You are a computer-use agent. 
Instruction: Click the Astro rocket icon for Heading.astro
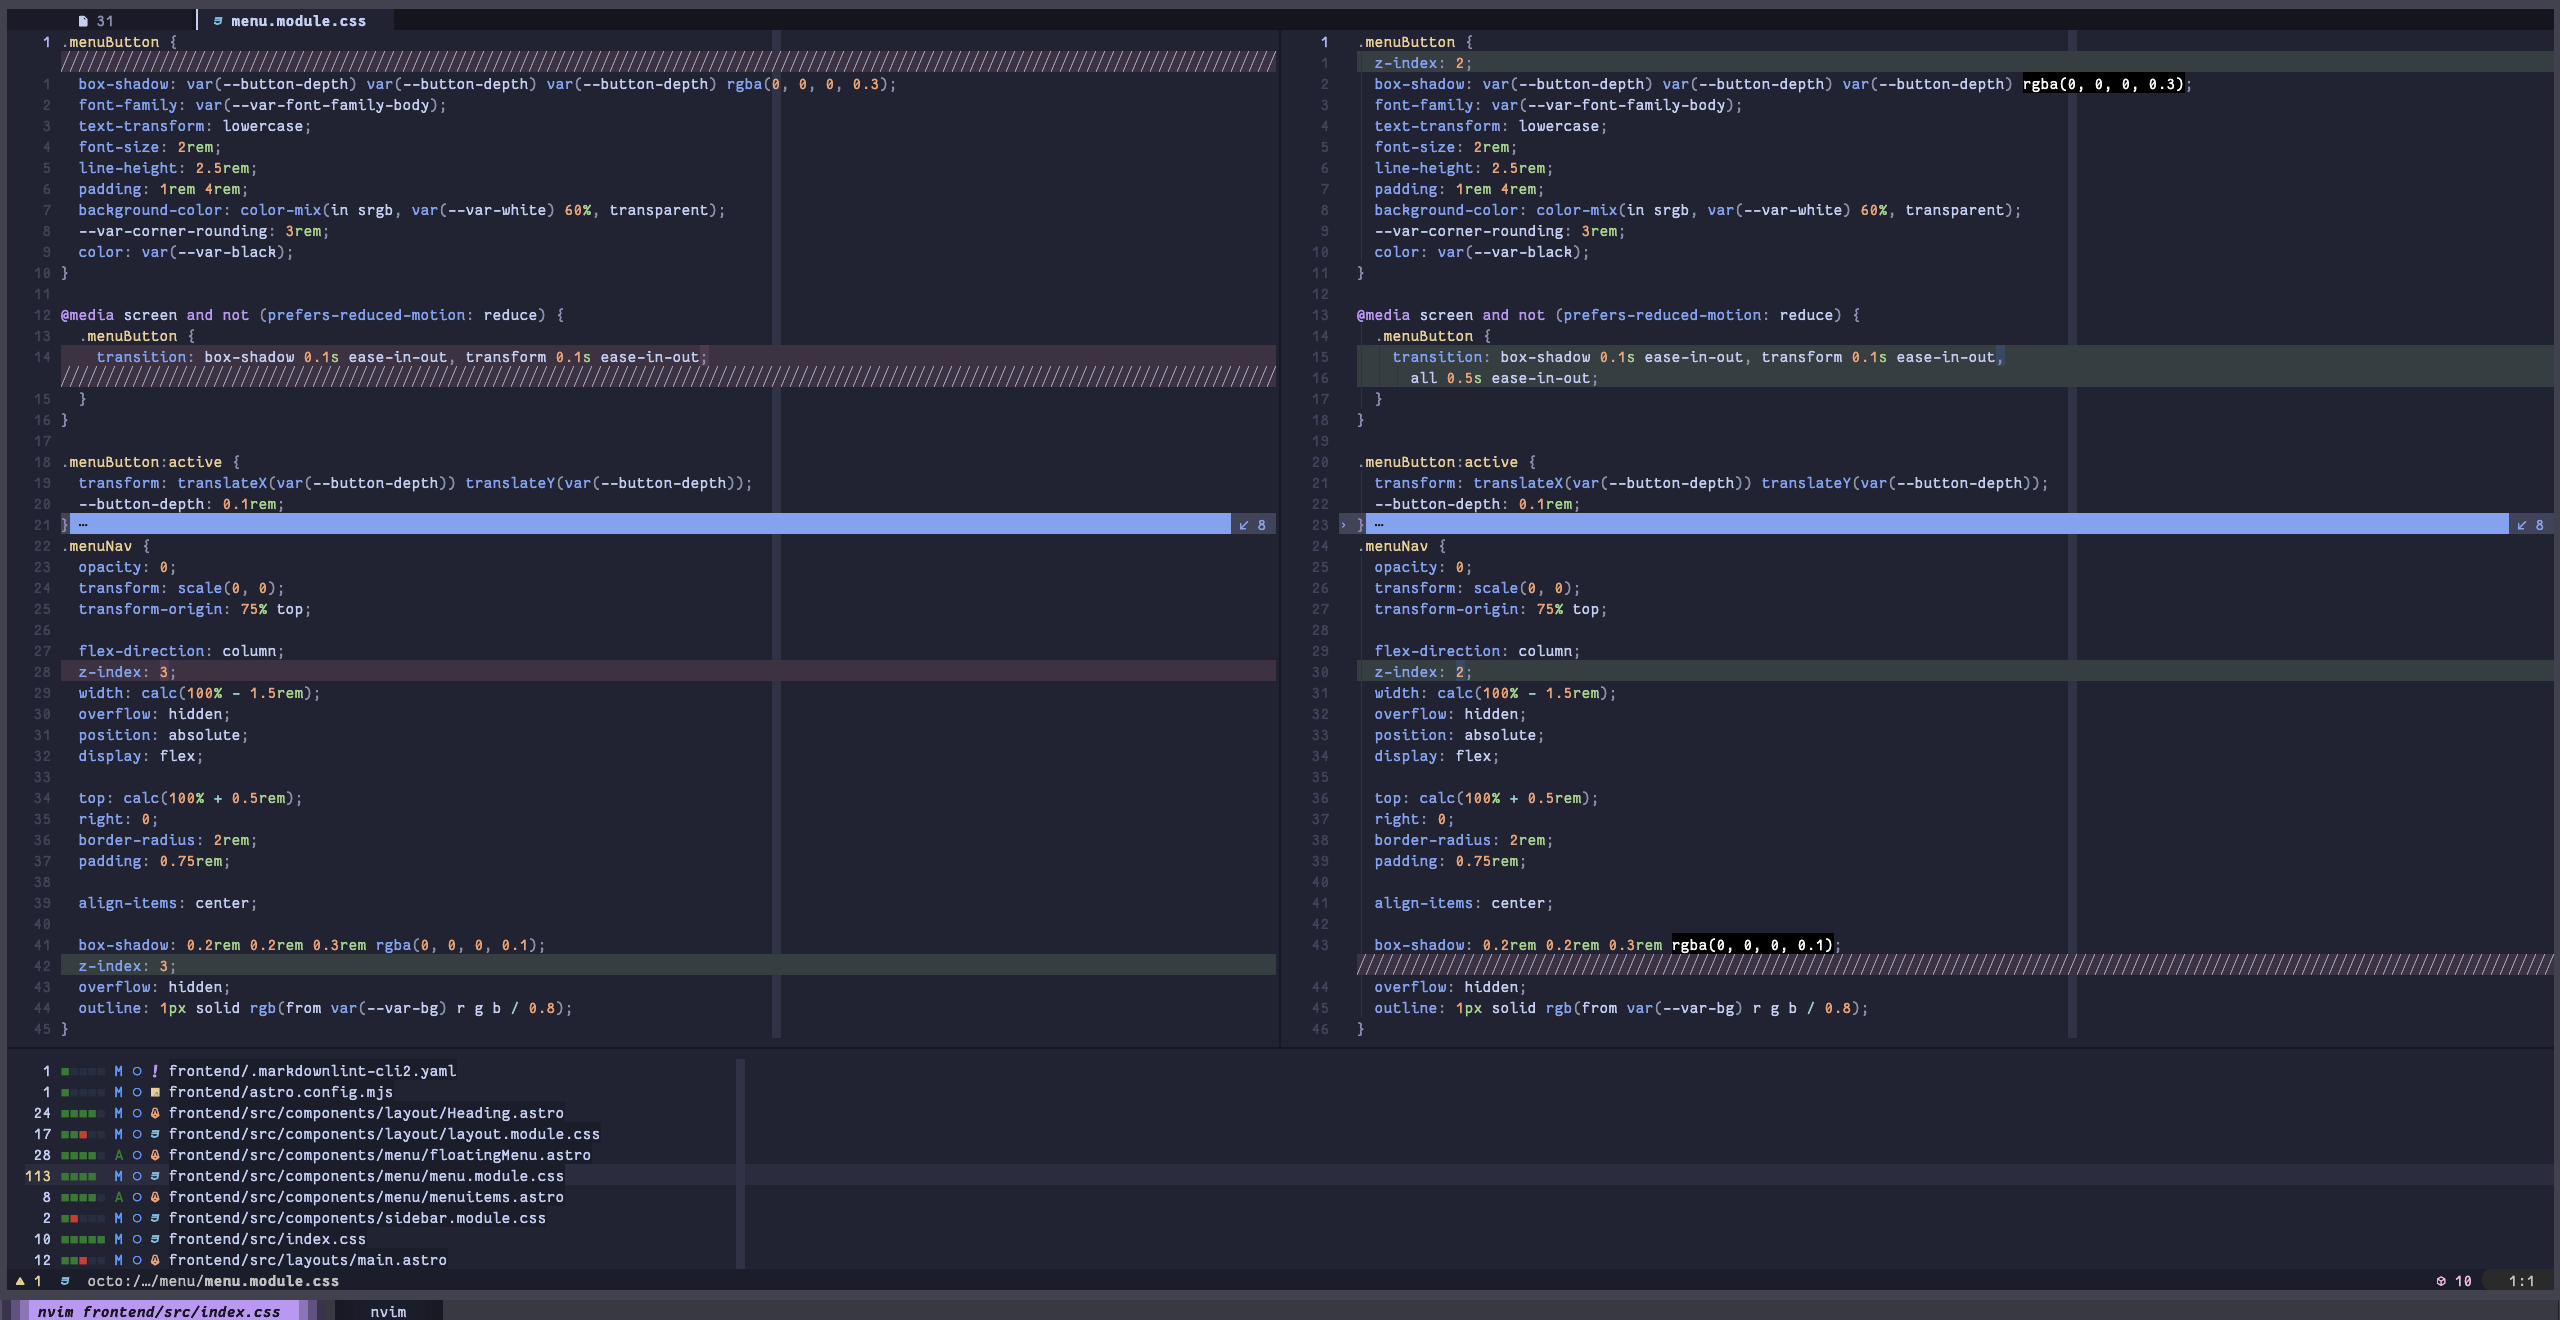pyautogui.click(x=155, y=1113)
